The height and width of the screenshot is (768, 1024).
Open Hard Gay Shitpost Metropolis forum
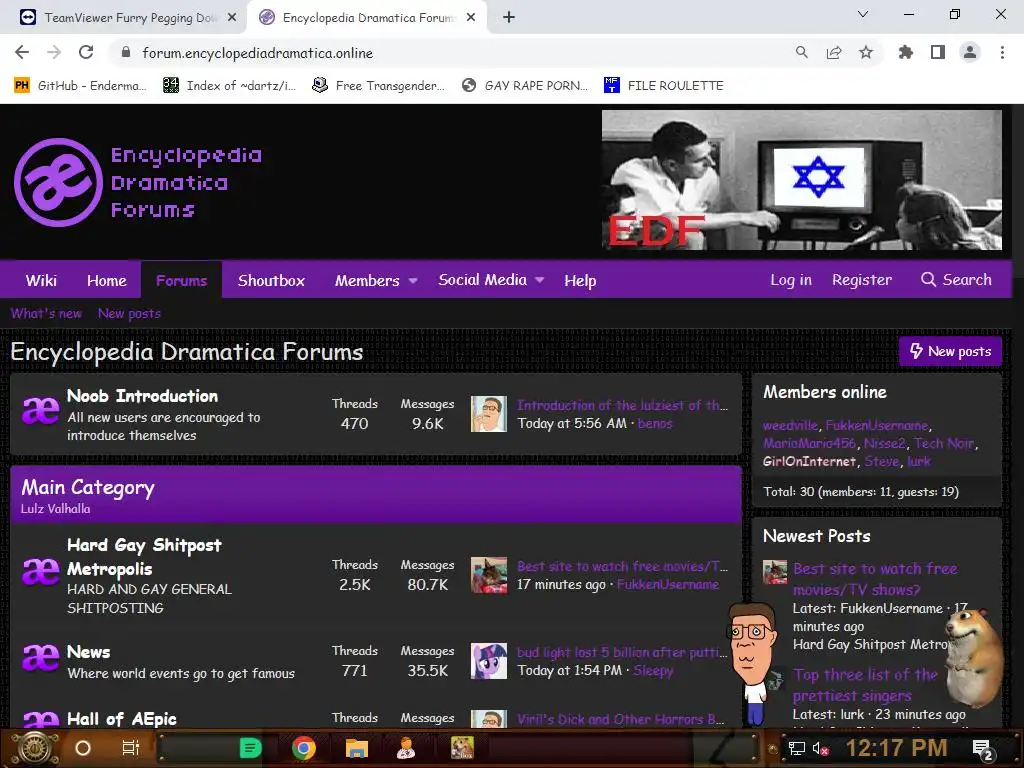coord(144,556)
